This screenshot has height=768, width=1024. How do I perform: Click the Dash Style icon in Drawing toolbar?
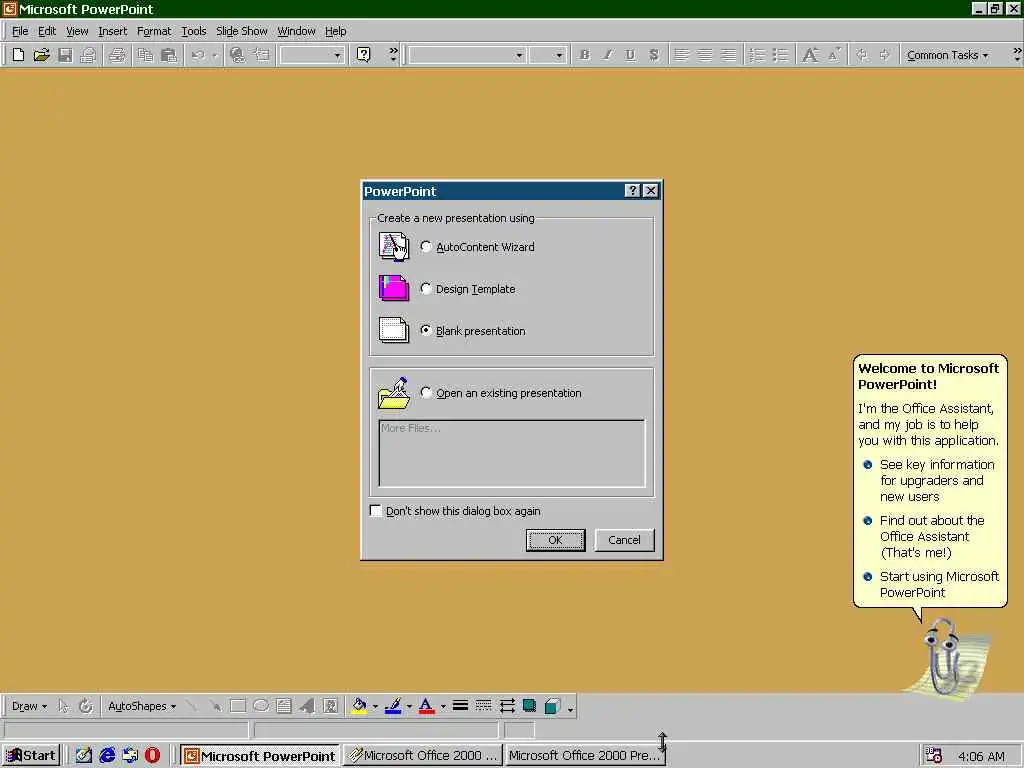(x=483, y=706)
